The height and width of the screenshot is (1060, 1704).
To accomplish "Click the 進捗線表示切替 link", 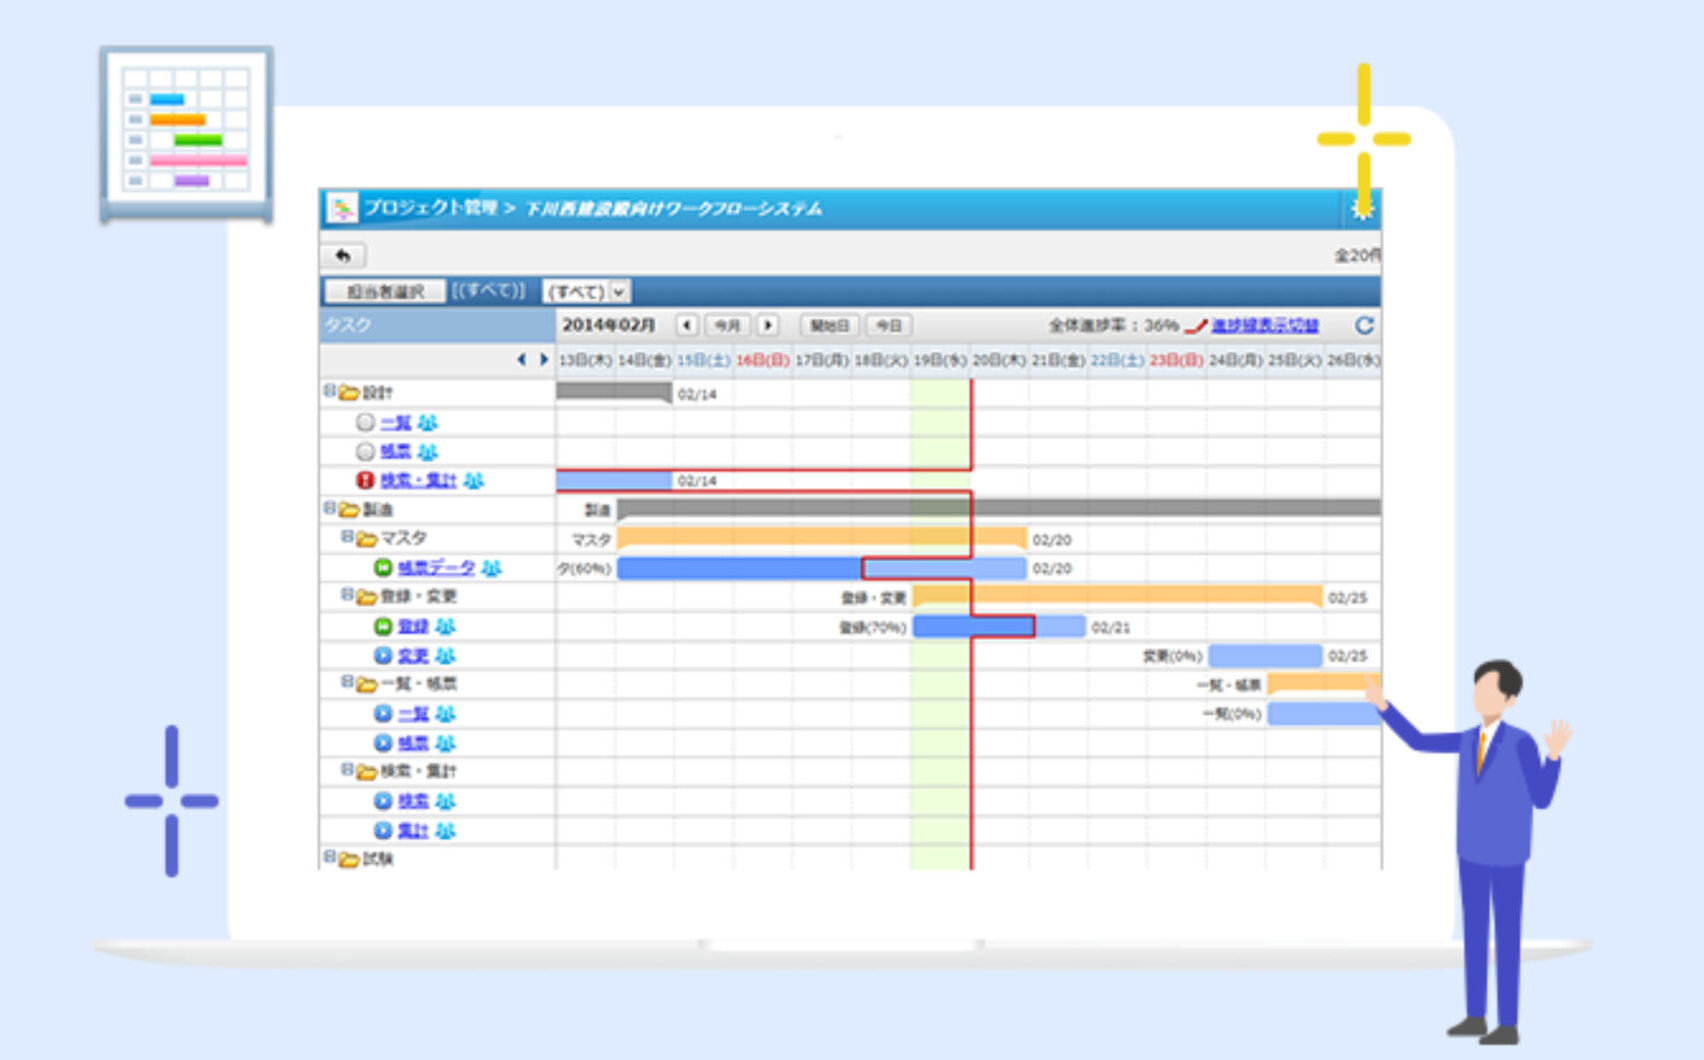I will 1264,325.
